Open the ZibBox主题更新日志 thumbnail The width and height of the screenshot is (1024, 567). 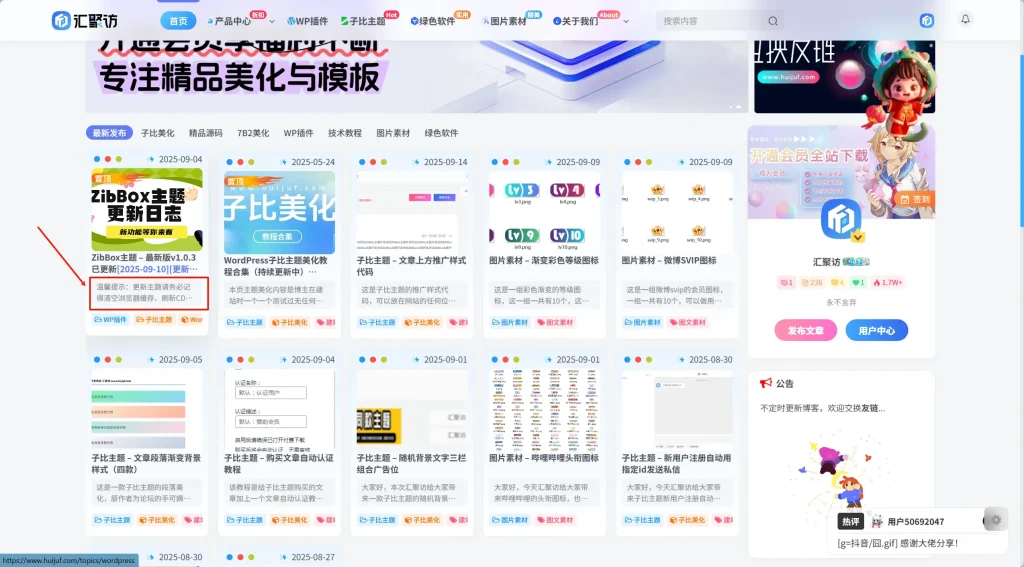[147, 209]
